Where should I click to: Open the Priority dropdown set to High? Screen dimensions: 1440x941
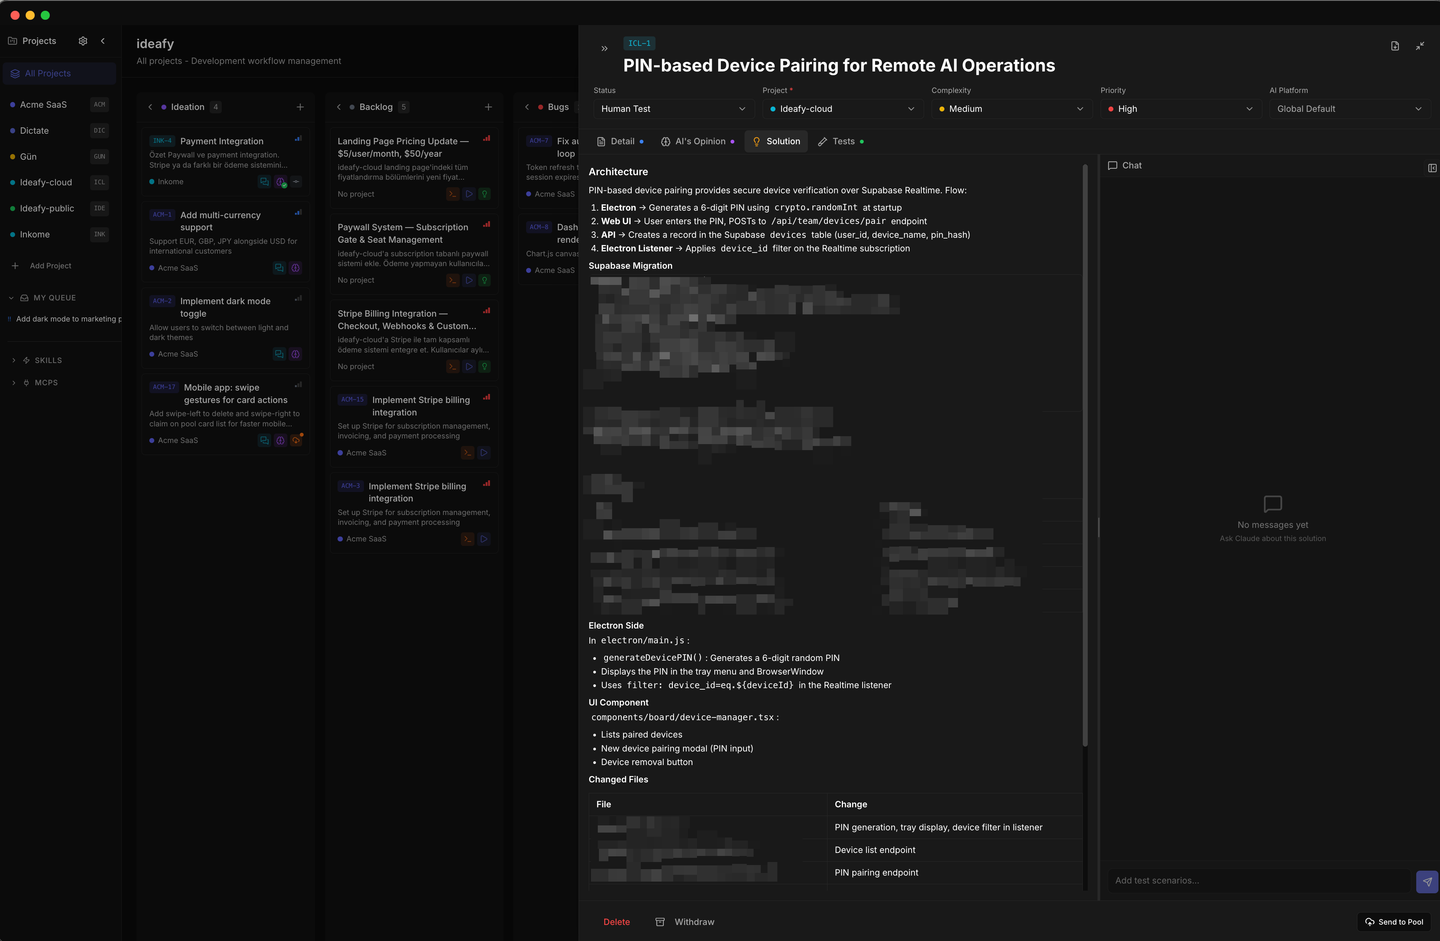[1180, 109]
